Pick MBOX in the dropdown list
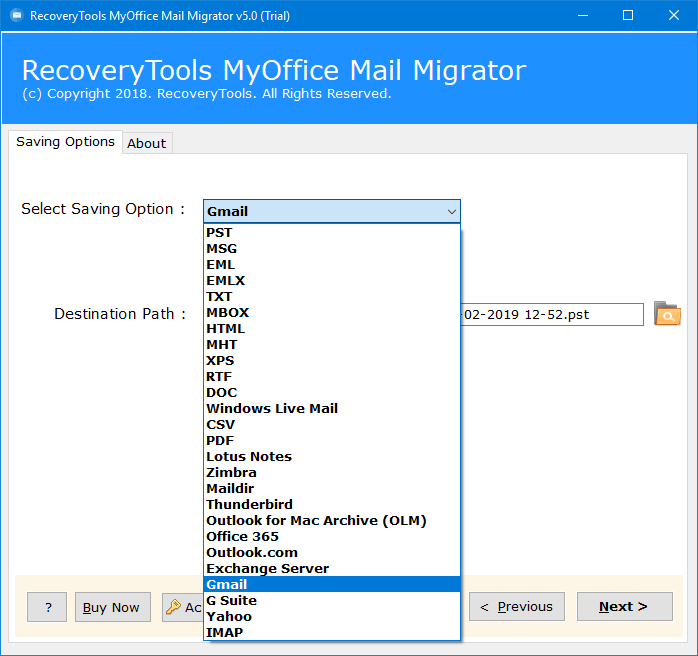 click(332, 313)
